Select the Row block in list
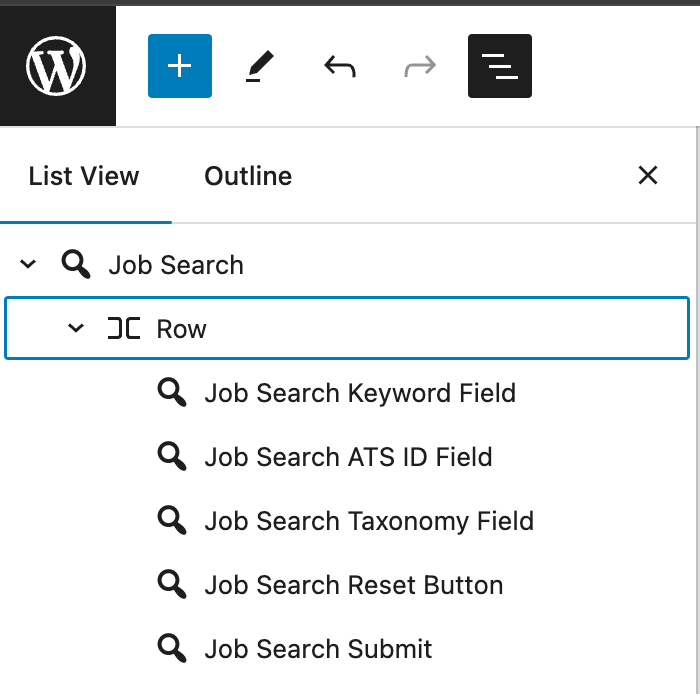The image size is (700, 694). [182, 329]
